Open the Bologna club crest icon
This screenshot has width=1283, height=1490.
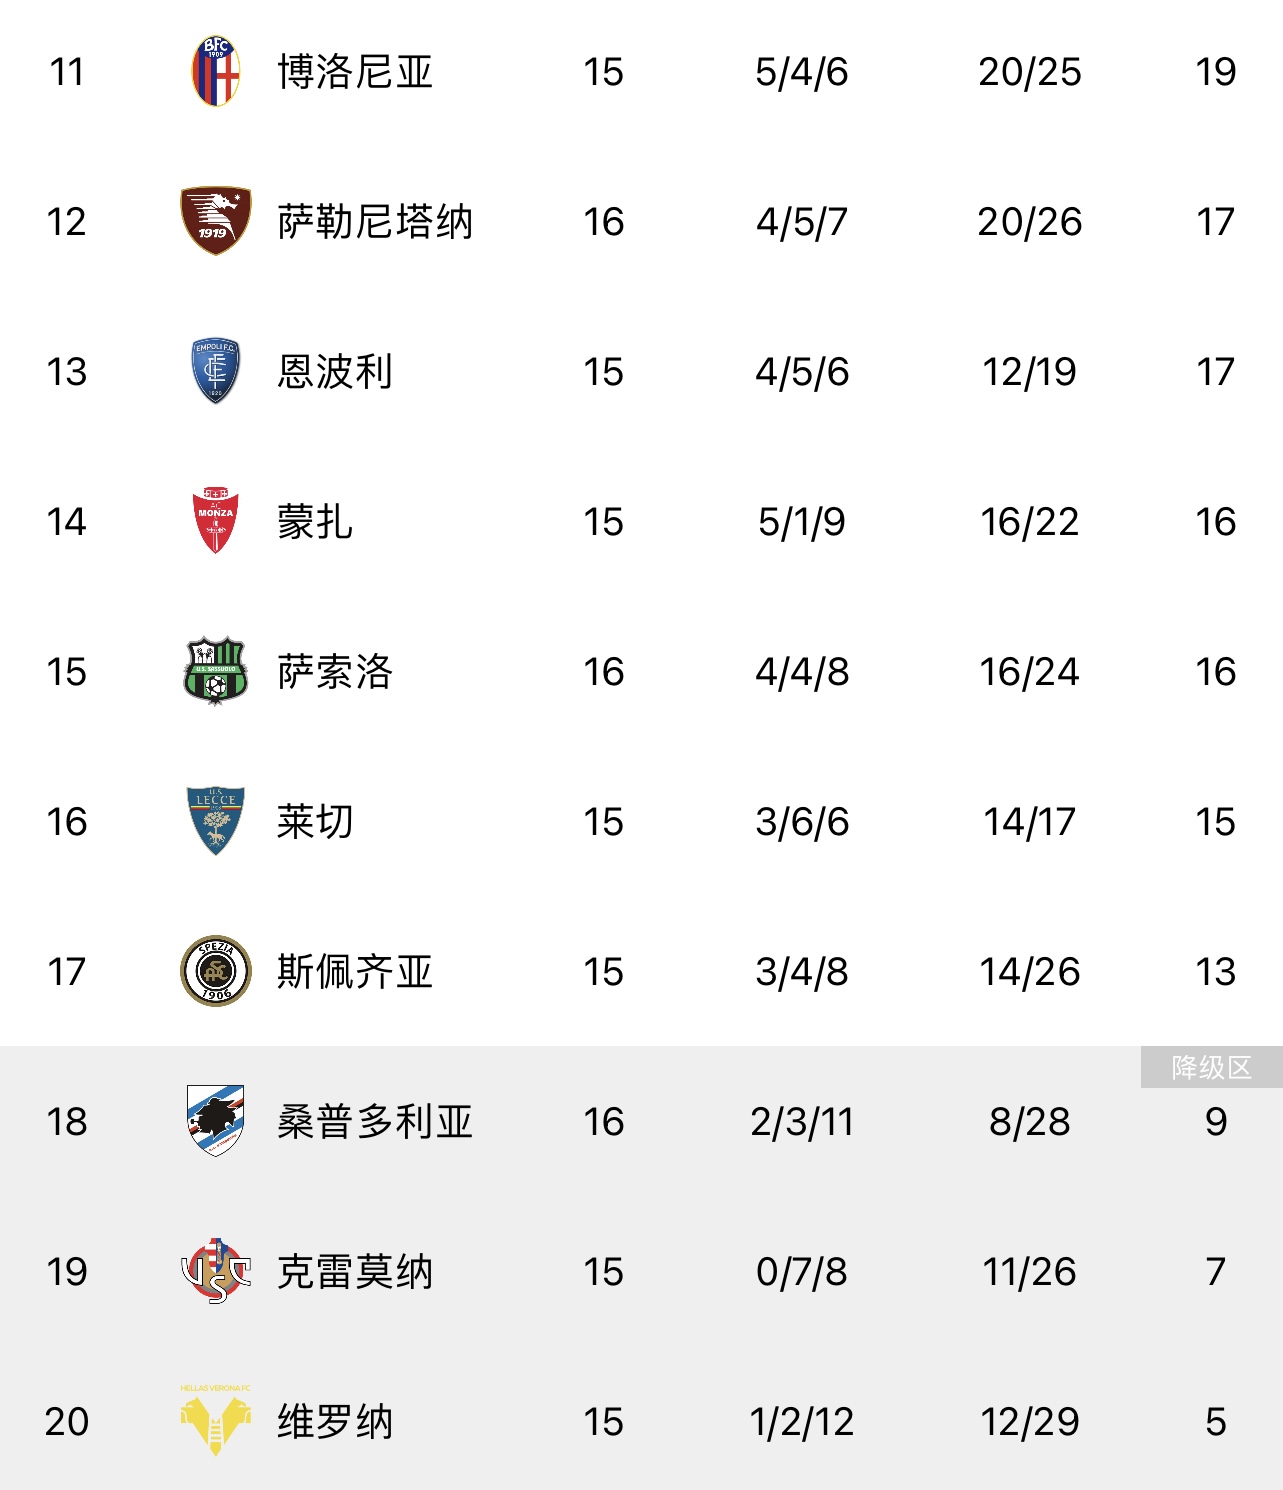(x=215, y=72)
